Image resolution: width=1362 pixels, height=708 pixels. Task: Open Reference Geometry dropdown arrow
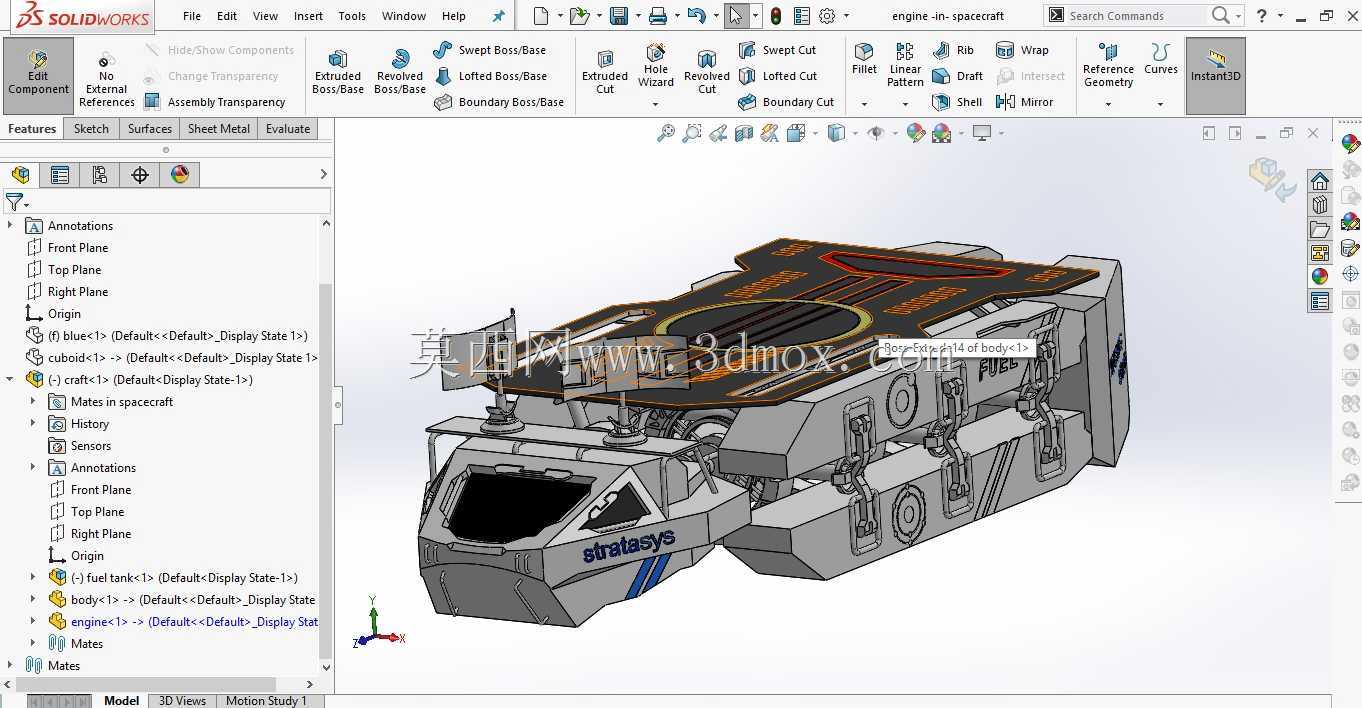1108,104
